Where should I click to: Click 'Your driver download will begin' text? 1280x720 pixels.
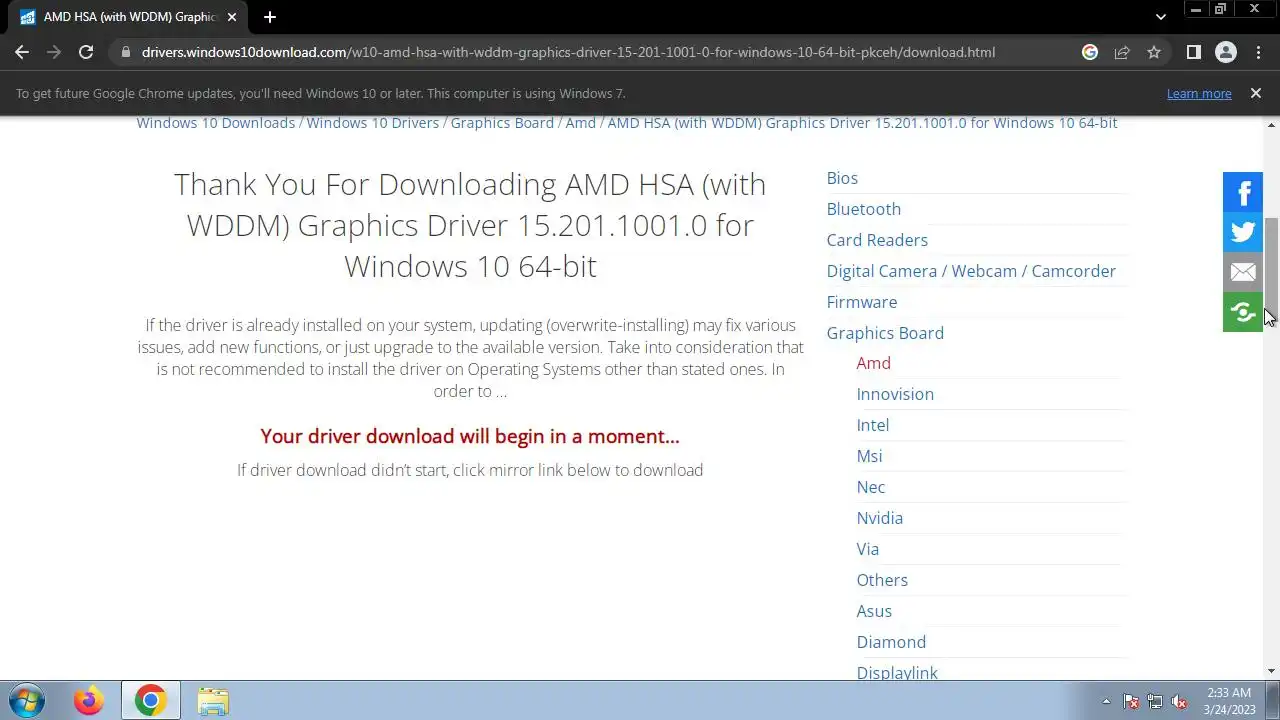pyautogui.click(x=470, y=436)
